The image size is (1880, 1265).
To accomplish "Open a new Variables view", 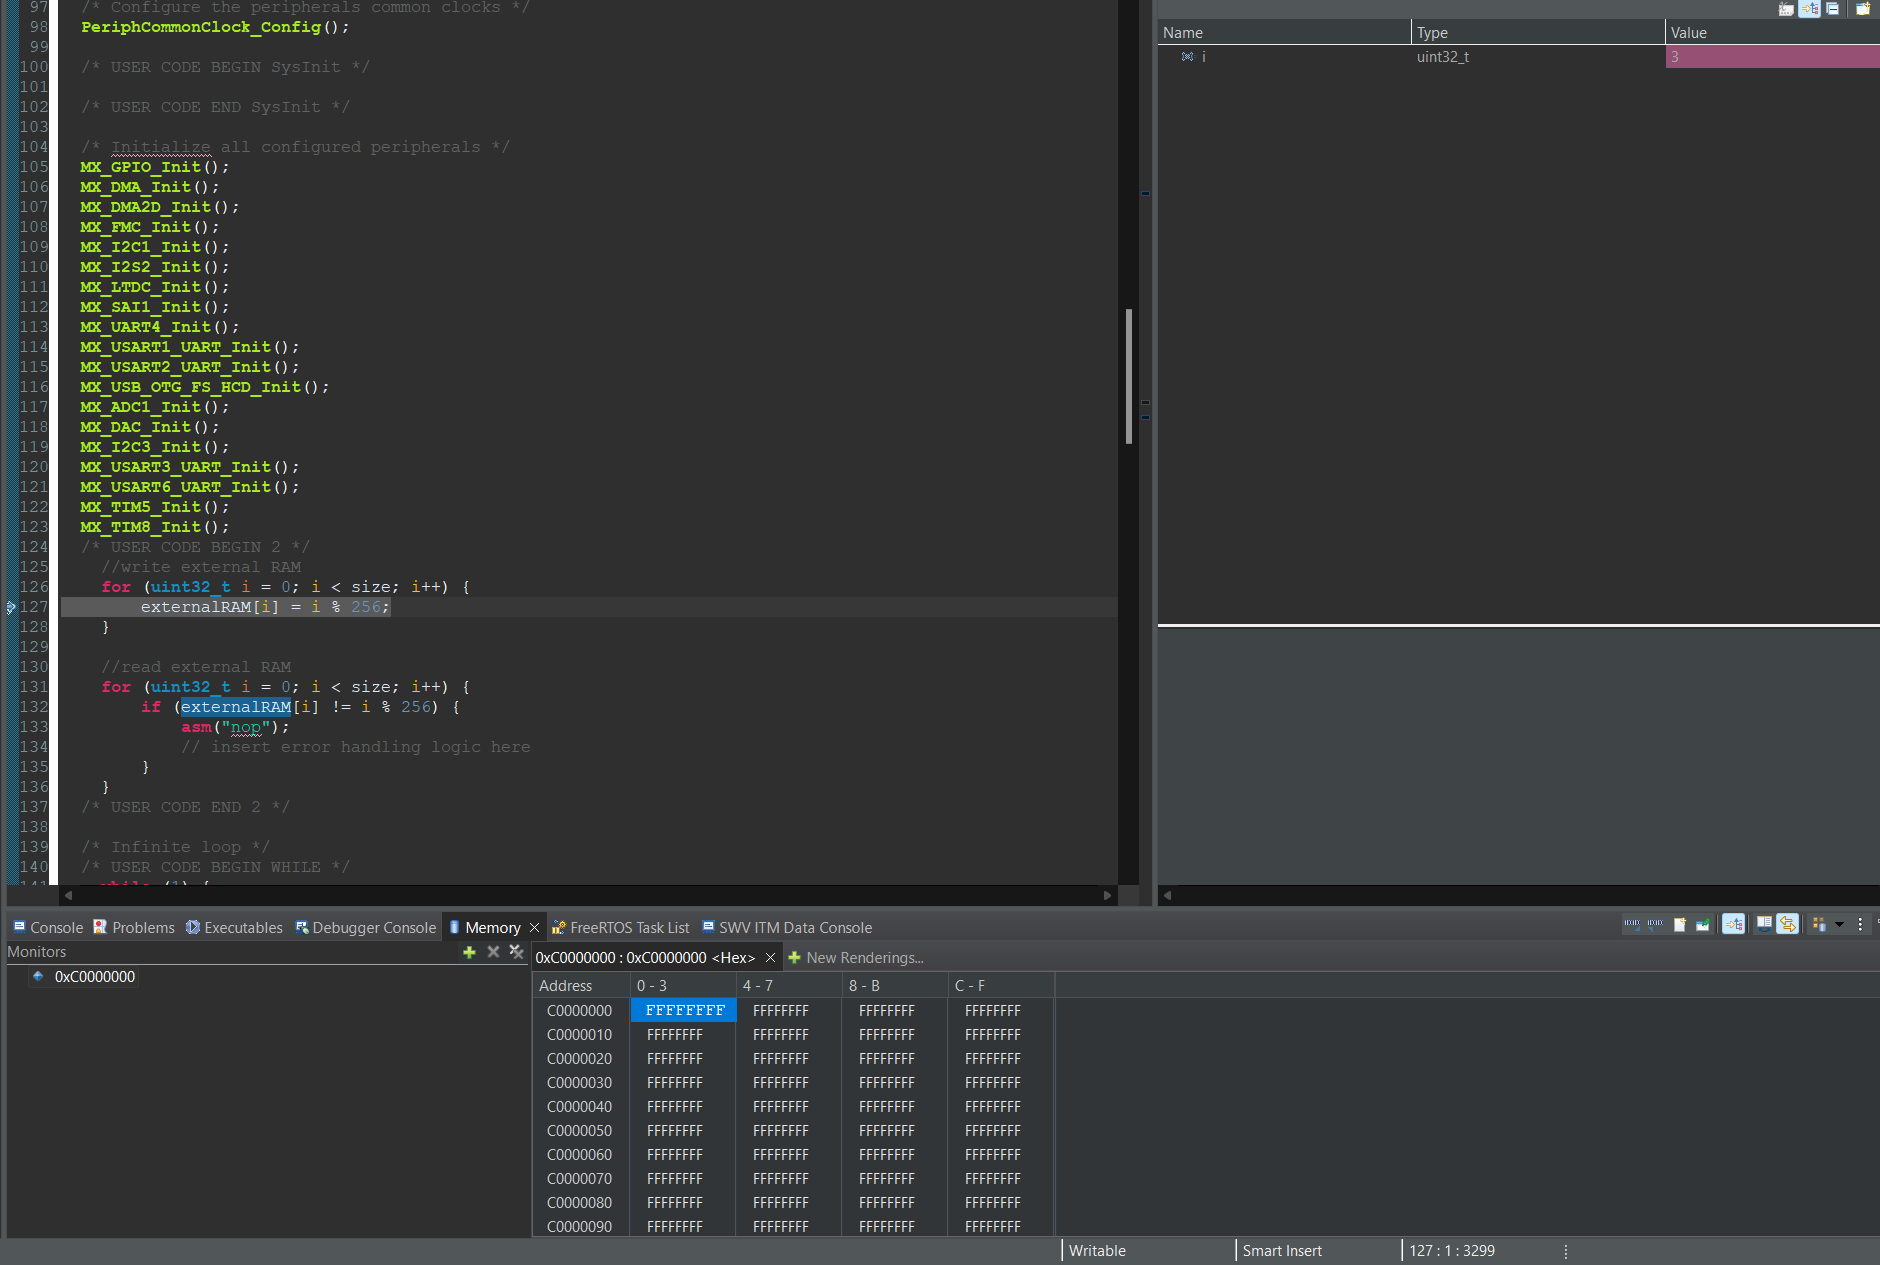I will [1862, 9].
